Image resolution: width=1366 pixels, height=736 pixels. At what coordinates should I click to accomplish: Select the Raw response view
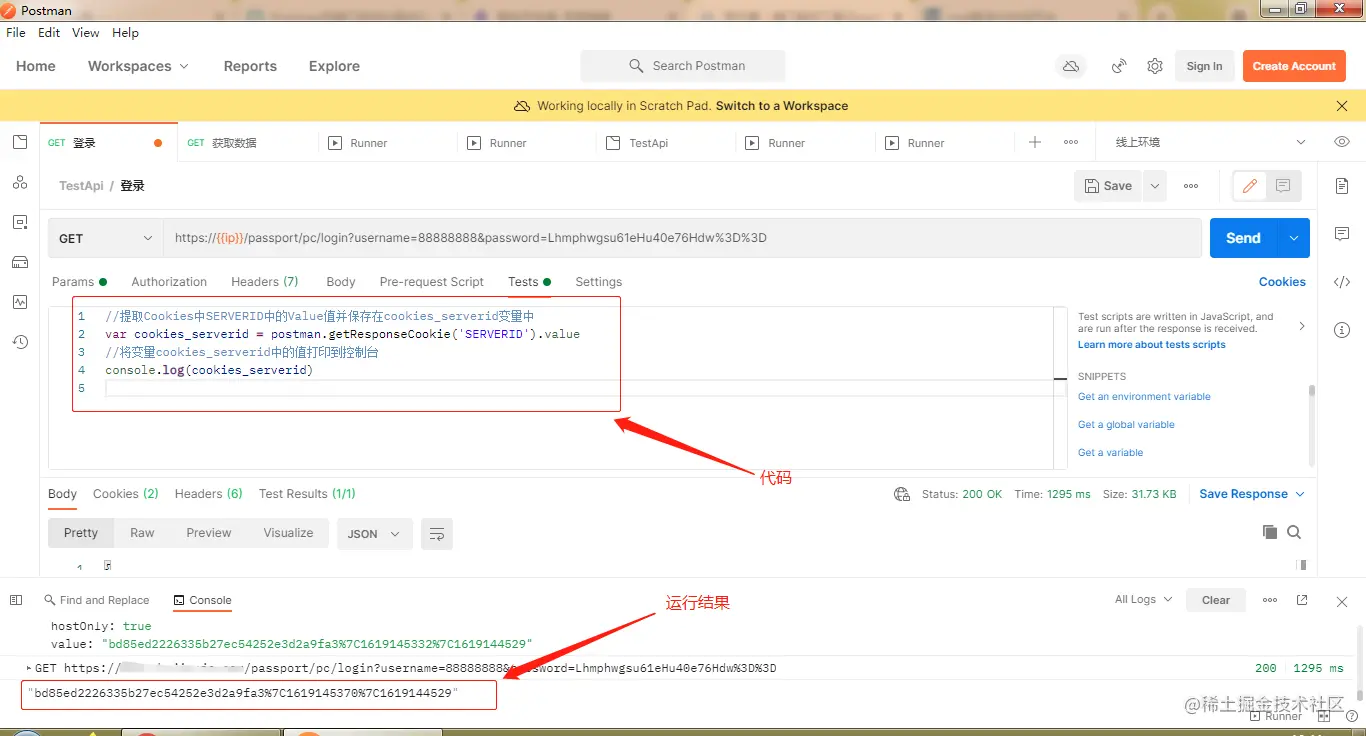tap(142, 533)
